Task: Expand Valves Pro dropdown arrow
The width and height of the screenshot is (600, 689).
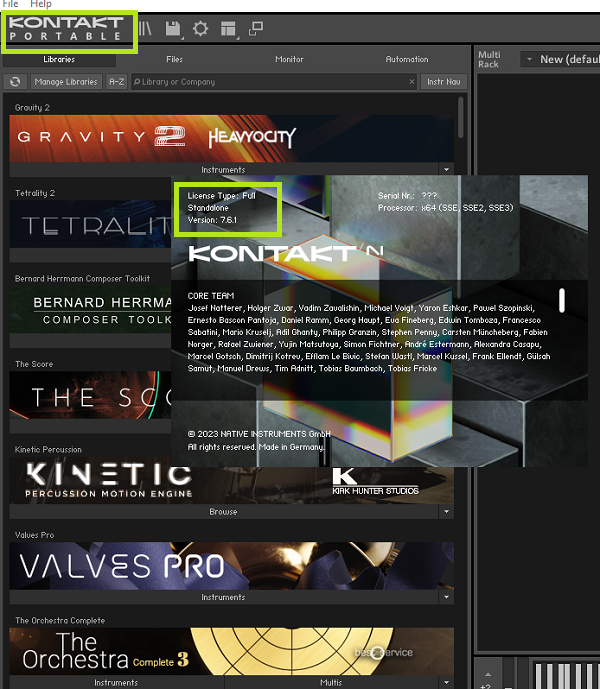Action: click(446, 597)
